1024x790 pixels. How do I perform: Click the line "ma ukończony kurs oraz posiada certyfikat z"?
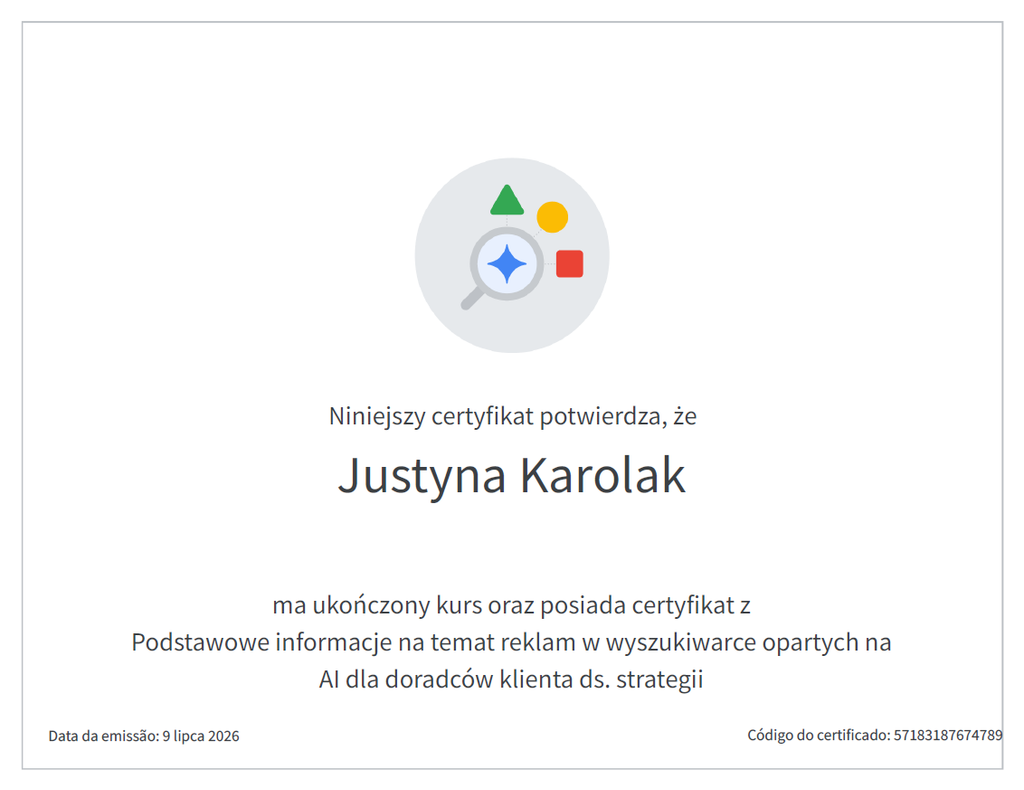[x=511, y=605]
